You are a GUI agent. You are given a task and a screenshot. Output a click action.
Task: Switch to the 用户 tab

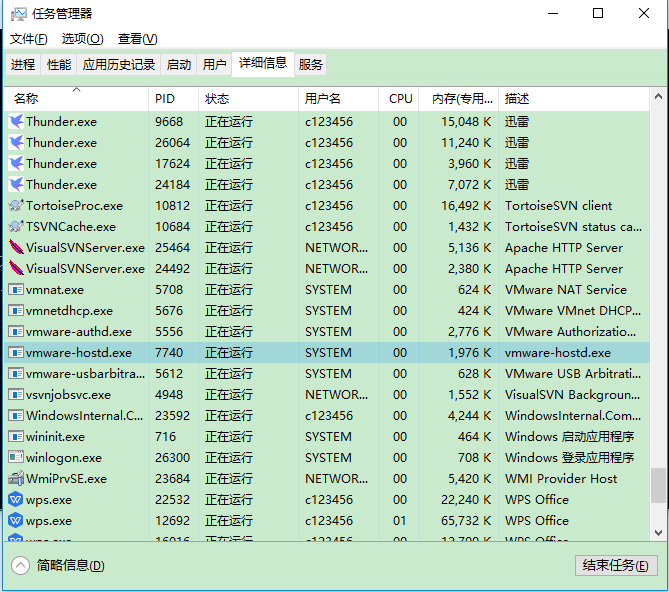click(x=214, y=64)
